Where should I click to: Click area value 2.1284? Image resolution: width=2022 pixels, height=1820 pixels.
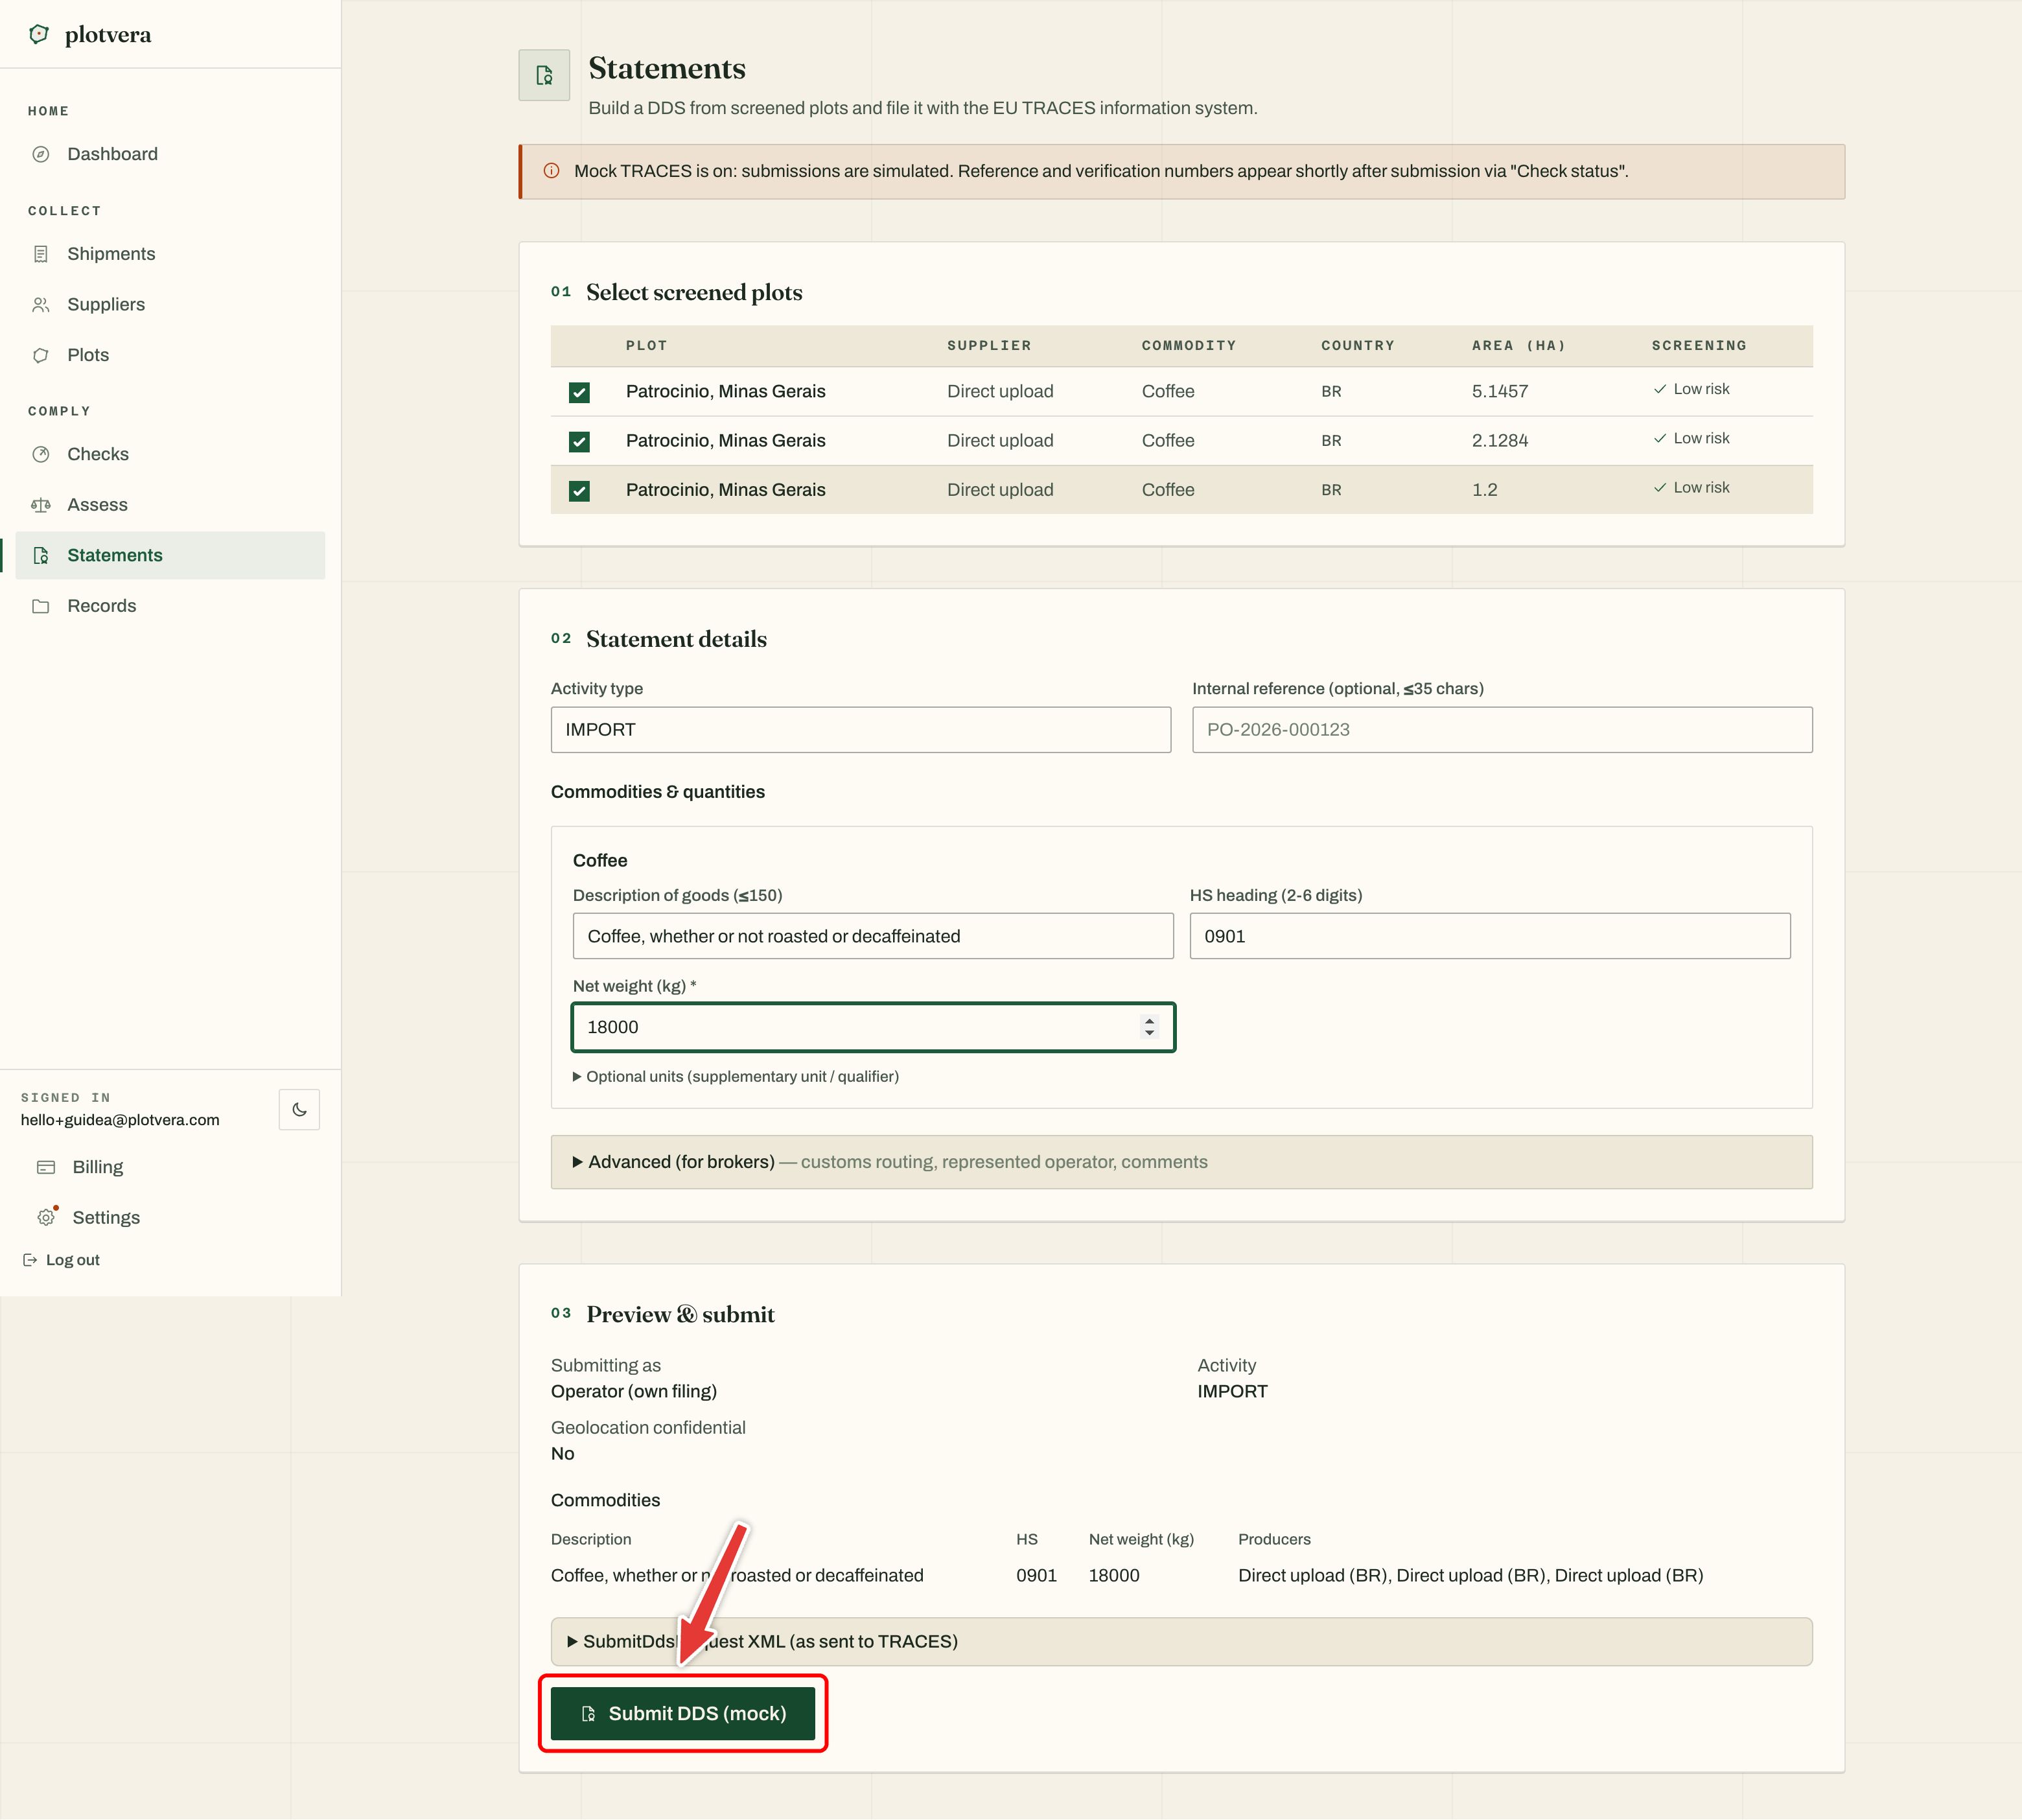coord(1500,441)
